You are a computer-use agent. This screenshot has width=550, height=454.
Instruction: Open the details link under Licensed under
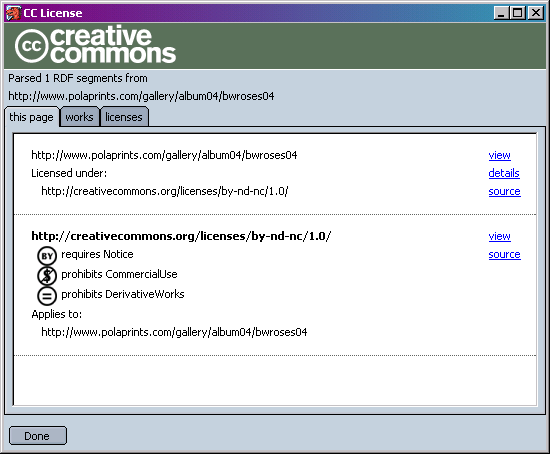(x=504, y=173)
